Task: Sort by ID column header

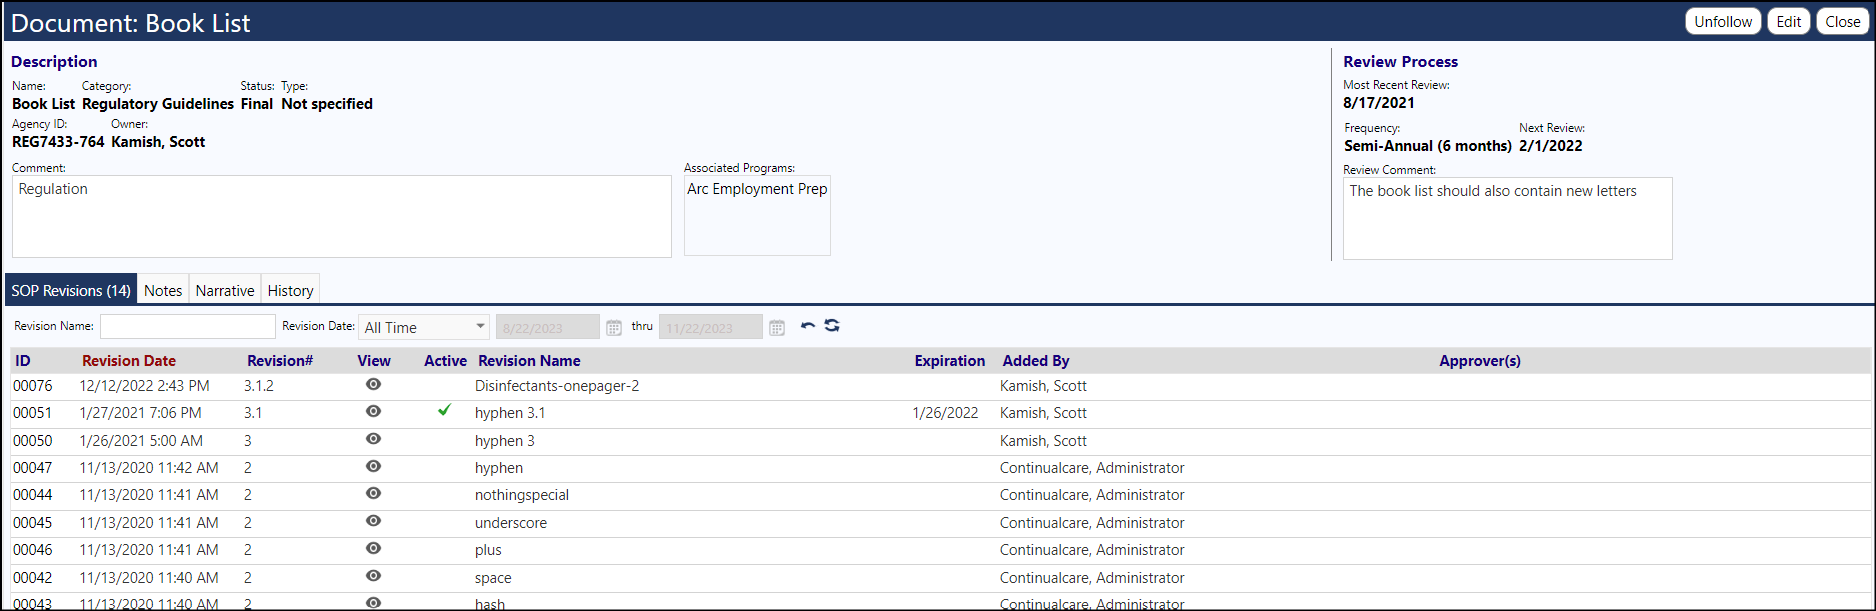Action: tap(23, 361)
